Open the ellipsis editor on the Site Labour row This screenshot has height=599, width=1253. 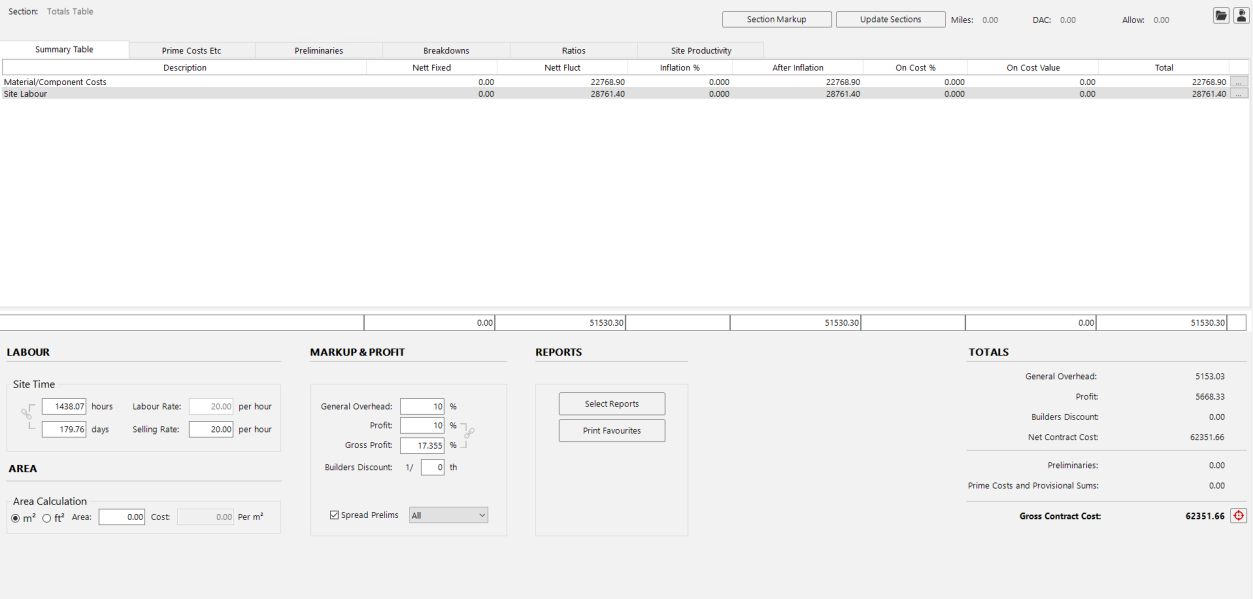[1239, 93]
